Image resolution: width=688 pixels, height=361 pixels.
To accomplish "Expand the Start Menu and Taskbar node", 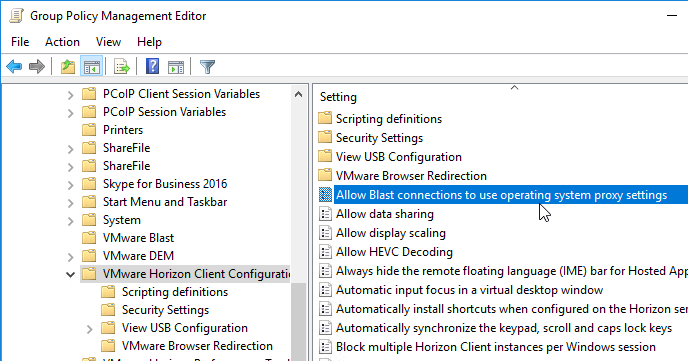I will pyautogui.click(x=71, y=203).
